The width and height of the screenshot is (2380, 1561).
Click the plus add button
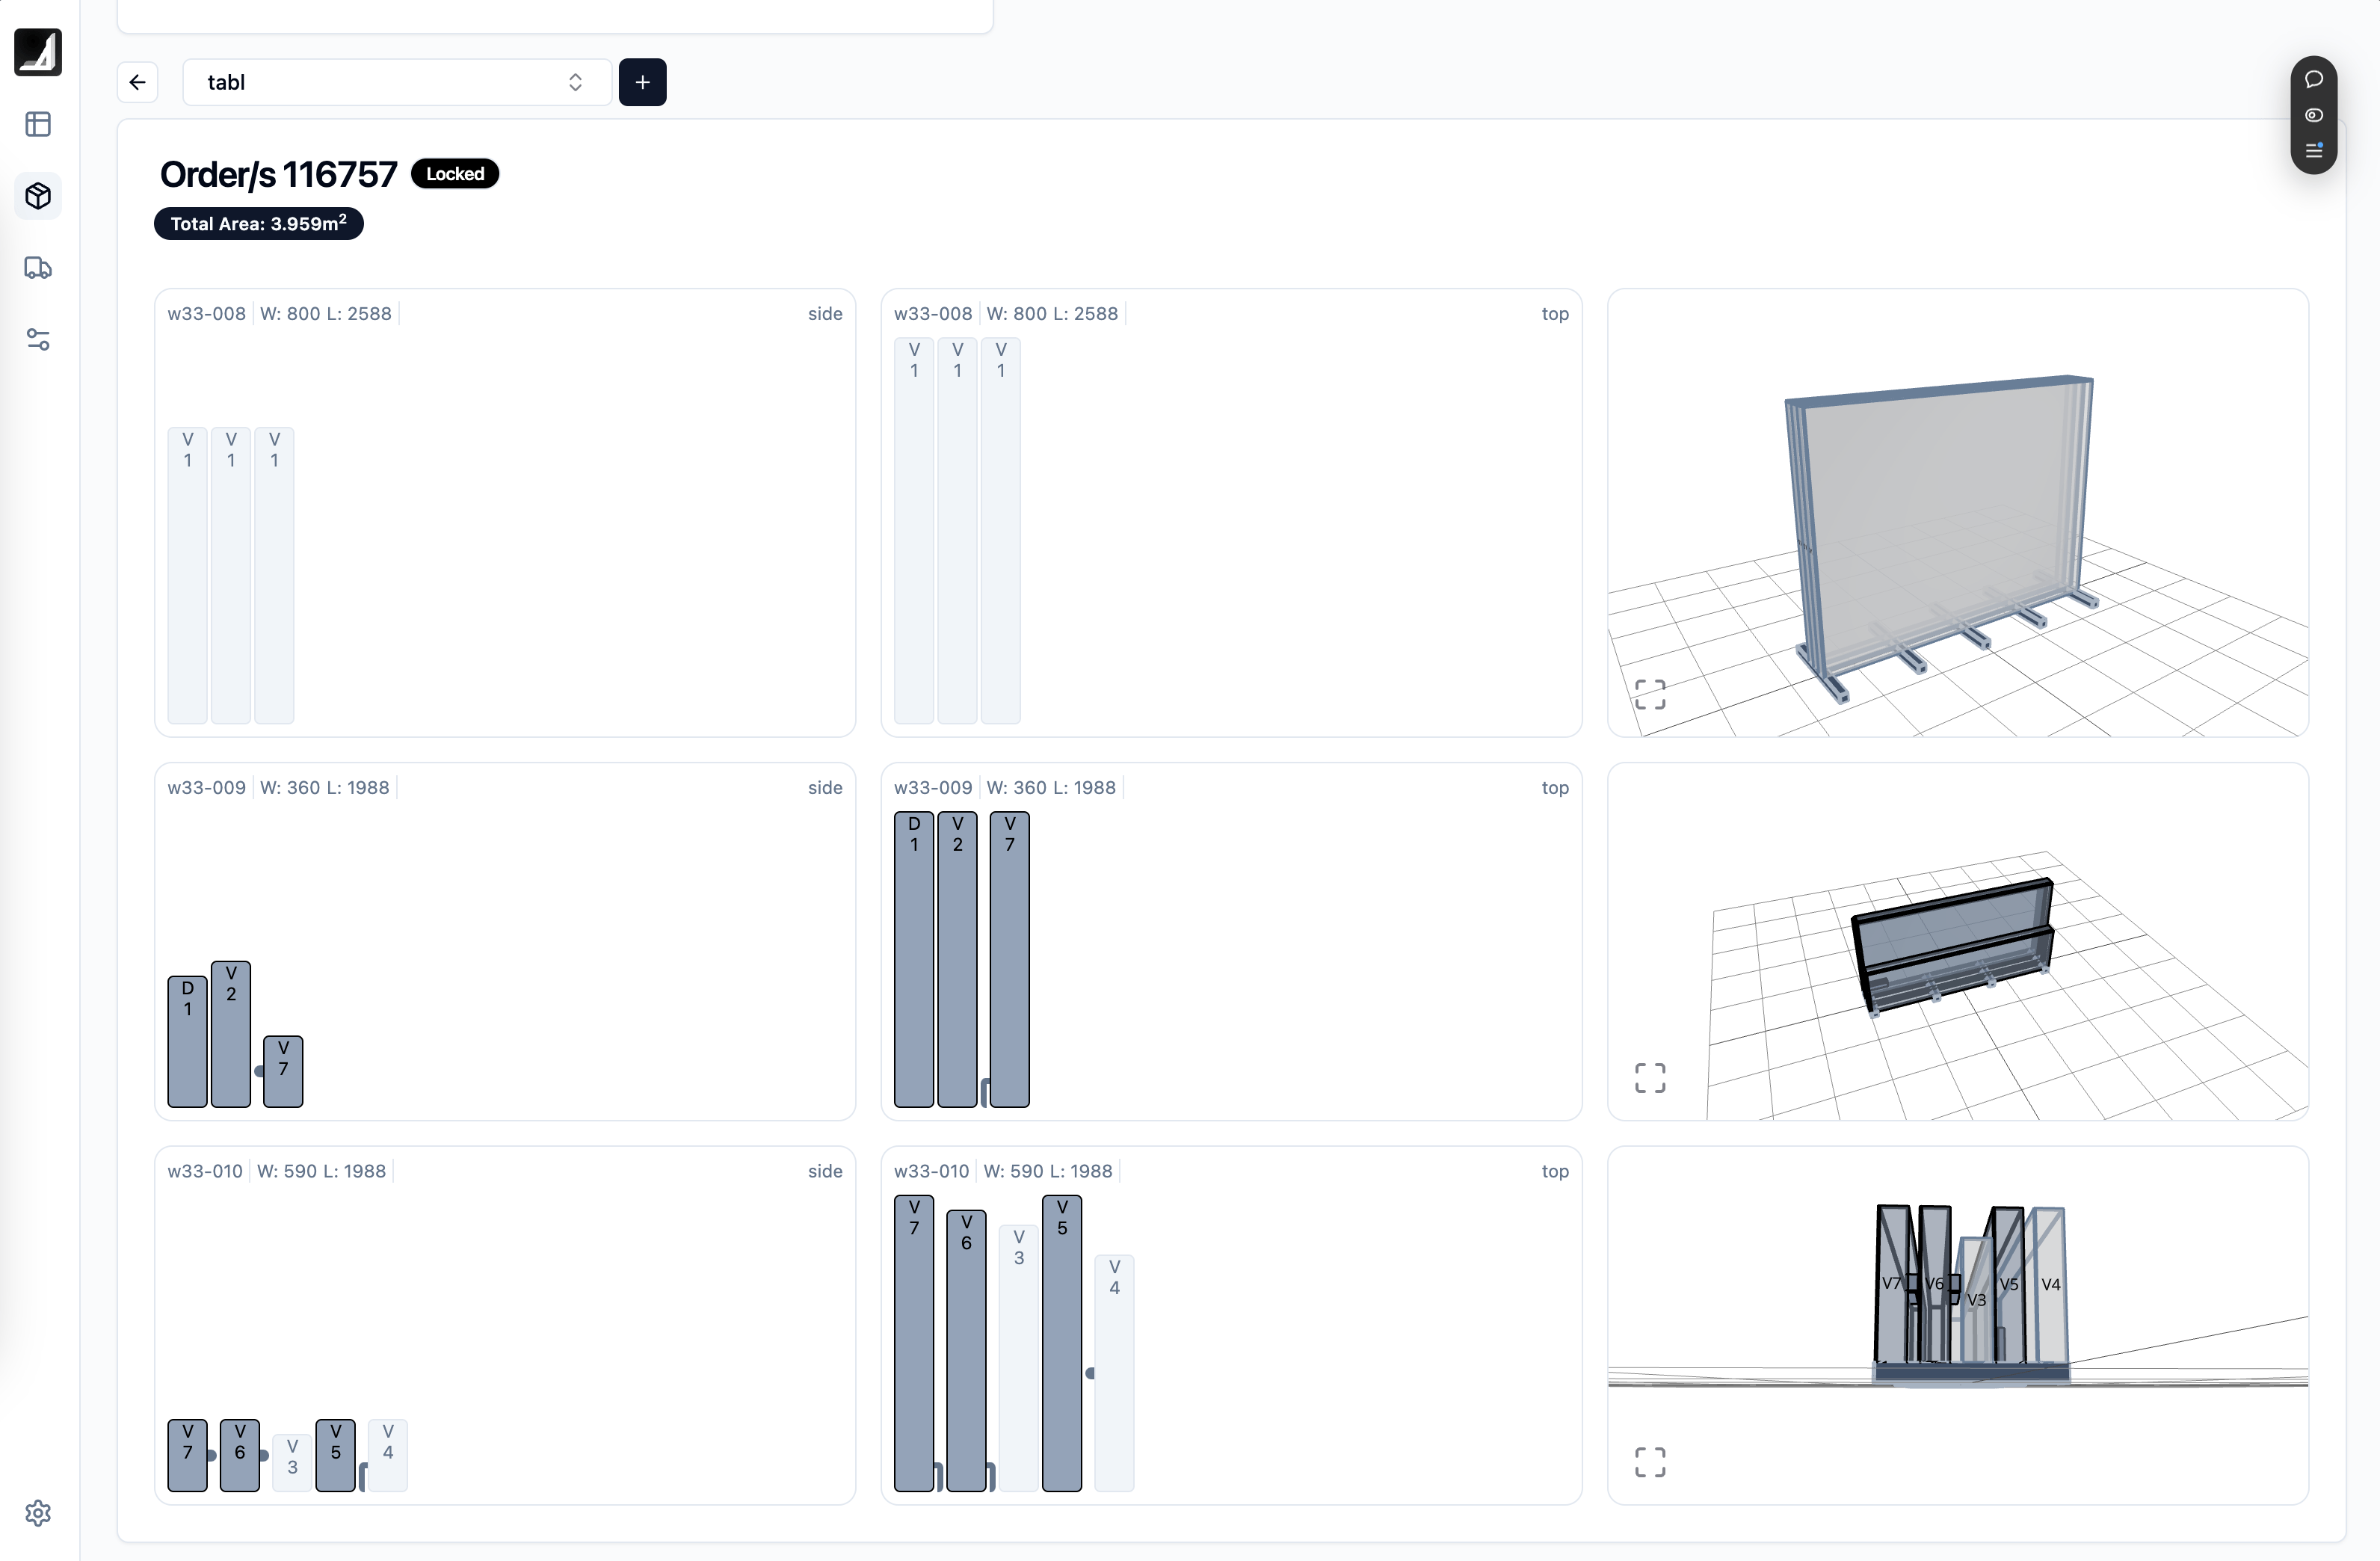click(x=643, y=82)
